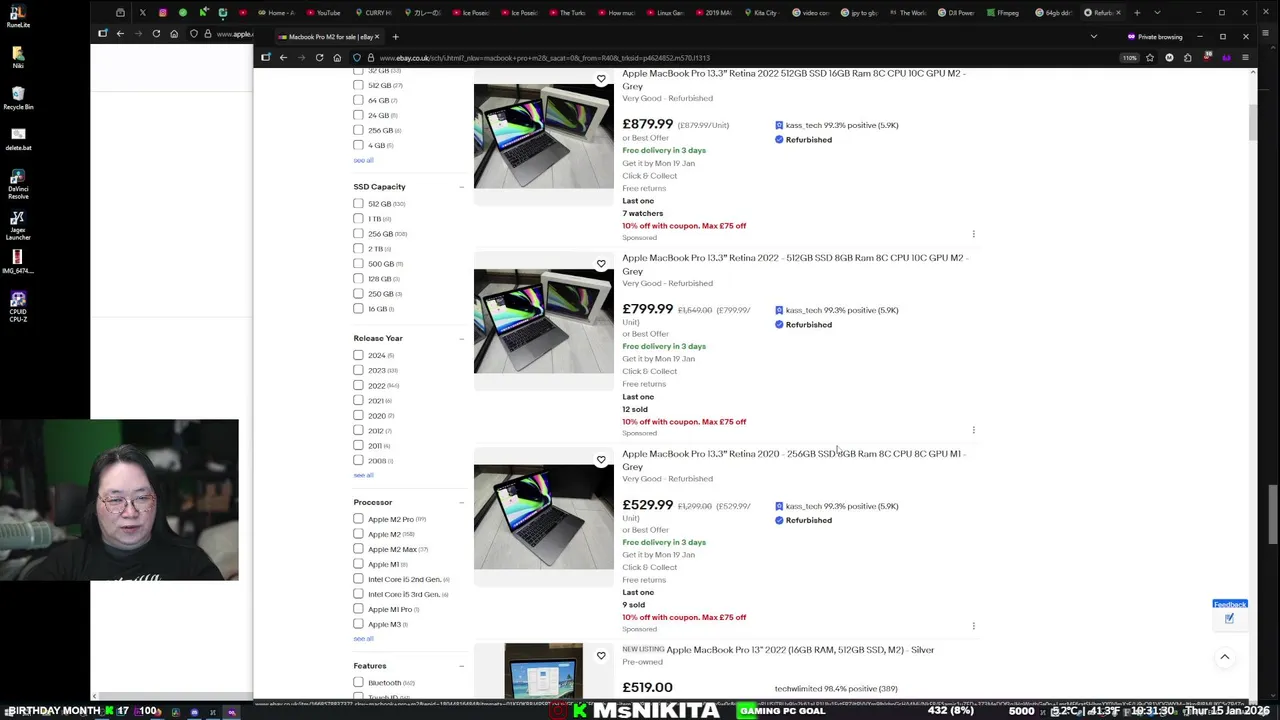Open the hamburger menu in the eBay browser window
The width and height of the screenshot is (1280, 720).
pyautogui.click(x=1245, y=58)
